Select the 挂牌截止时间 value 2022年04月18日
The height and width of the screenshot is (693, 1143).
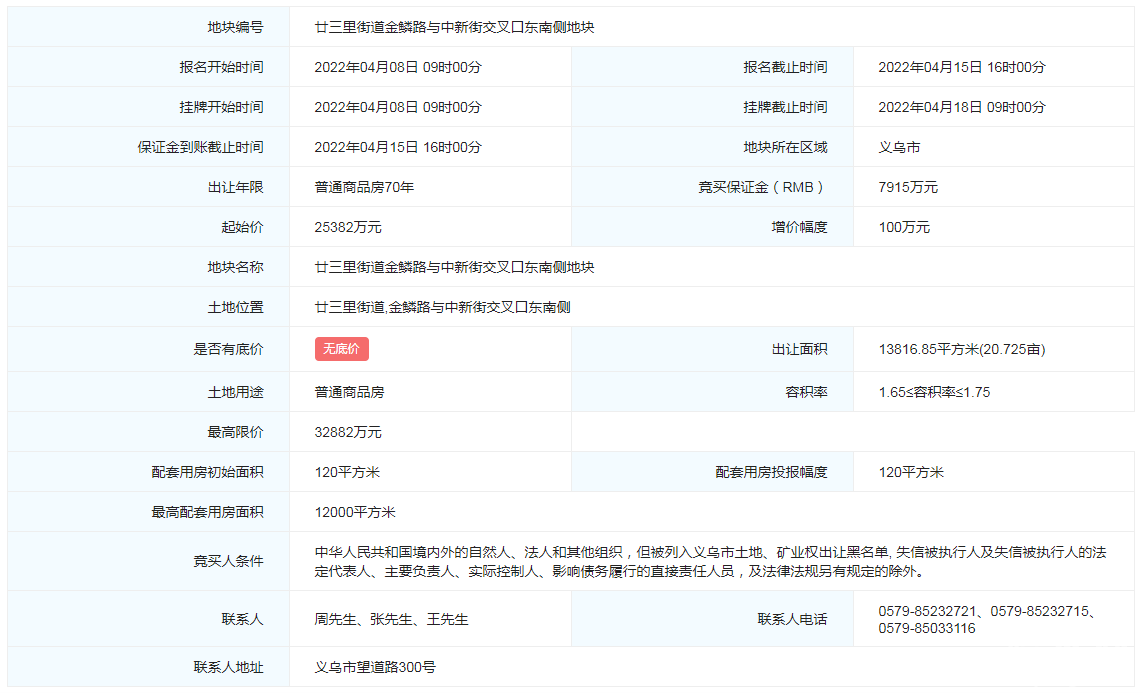click(961, 107)
